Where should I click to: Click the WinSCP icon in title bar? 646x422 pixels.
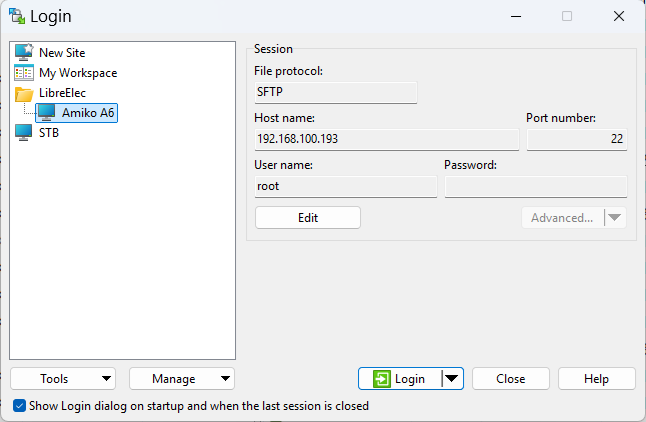(17, 16)
